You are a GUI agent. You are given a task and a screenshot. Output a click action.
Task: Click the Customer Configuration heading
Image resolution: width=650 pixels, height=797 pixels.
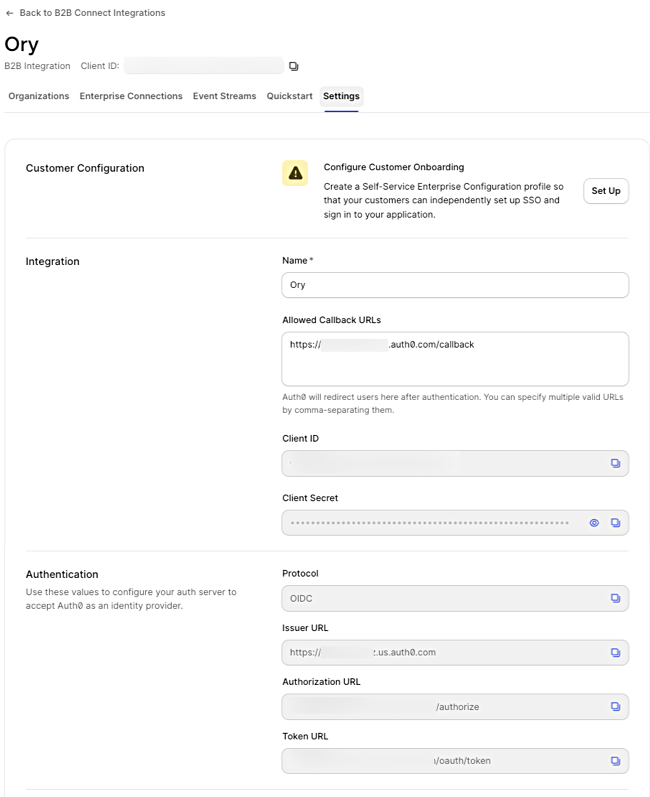click(x=85, y=168)
